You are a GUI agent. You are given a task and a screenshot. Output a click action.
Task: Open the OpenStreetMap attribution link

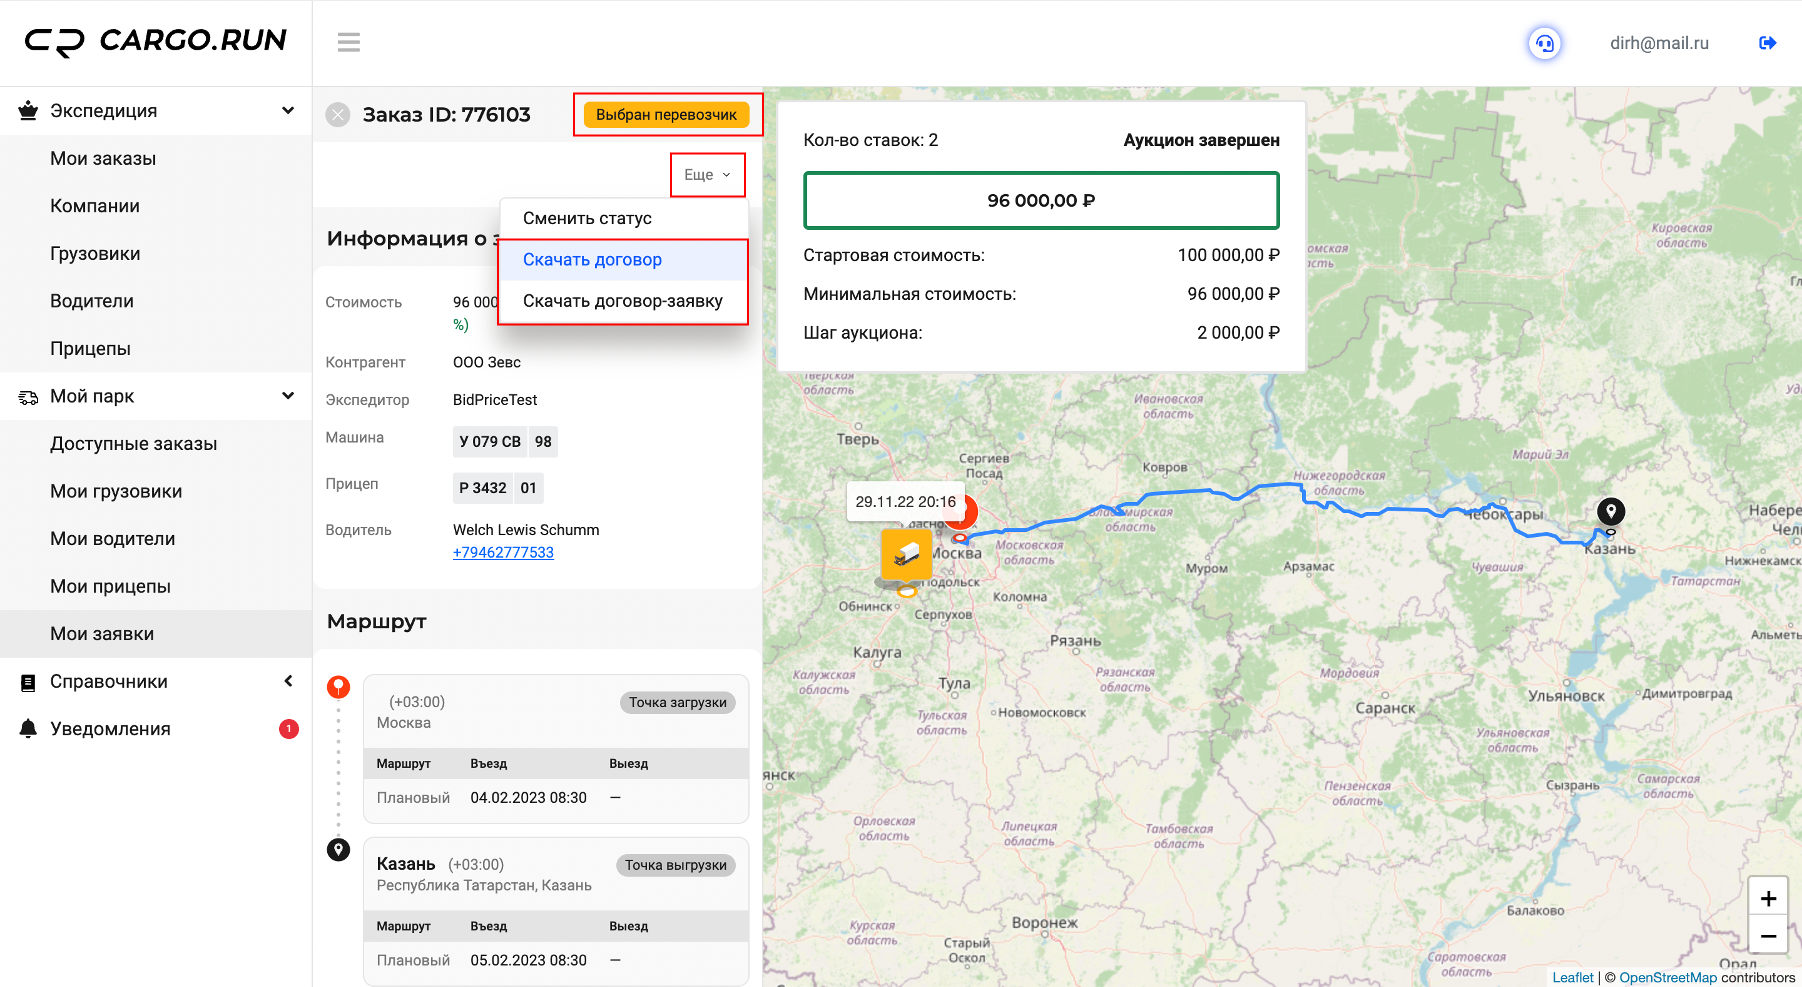pyautogui.click(x=1667, y=978)
